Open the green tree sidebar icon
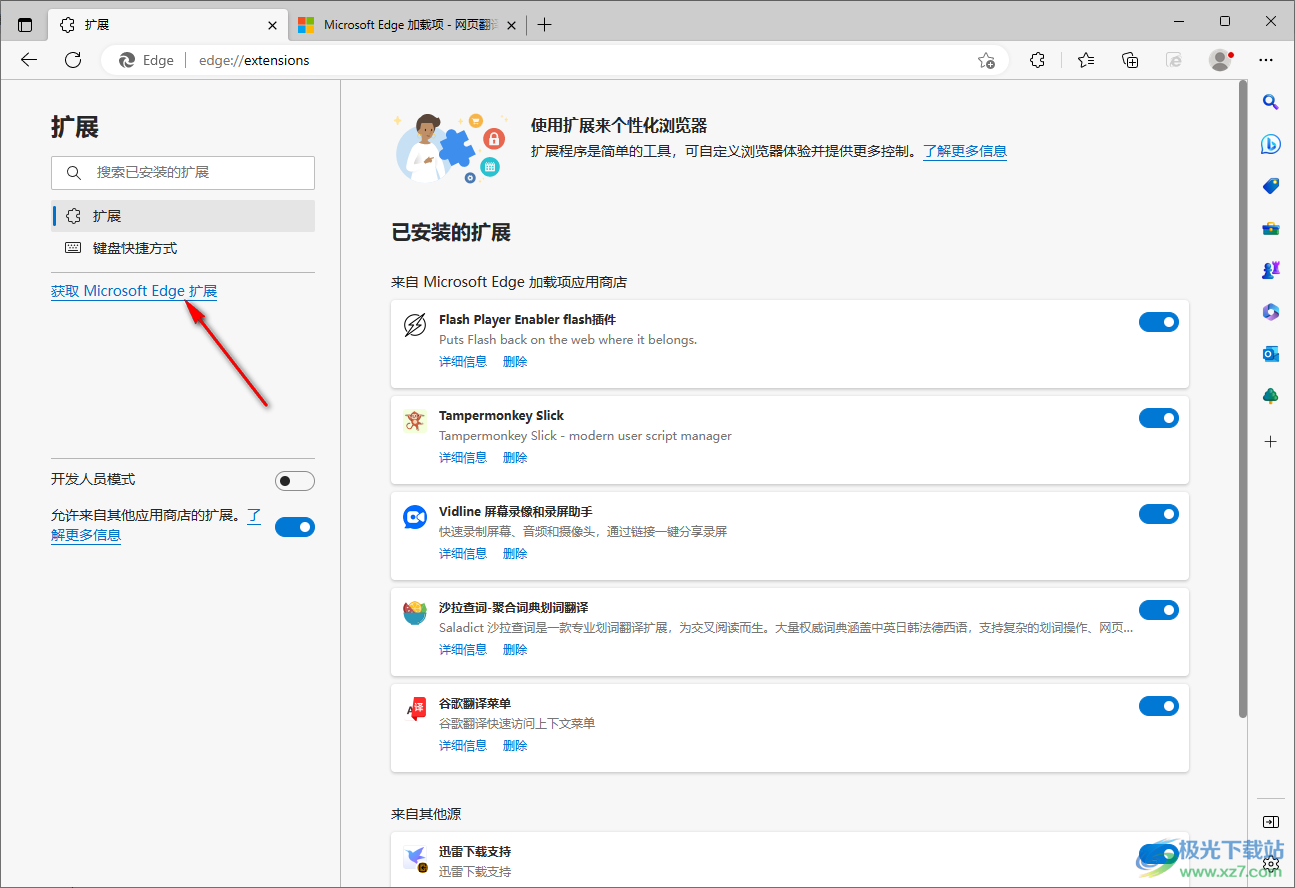Screen dimensions: 1295x888 1271,396
